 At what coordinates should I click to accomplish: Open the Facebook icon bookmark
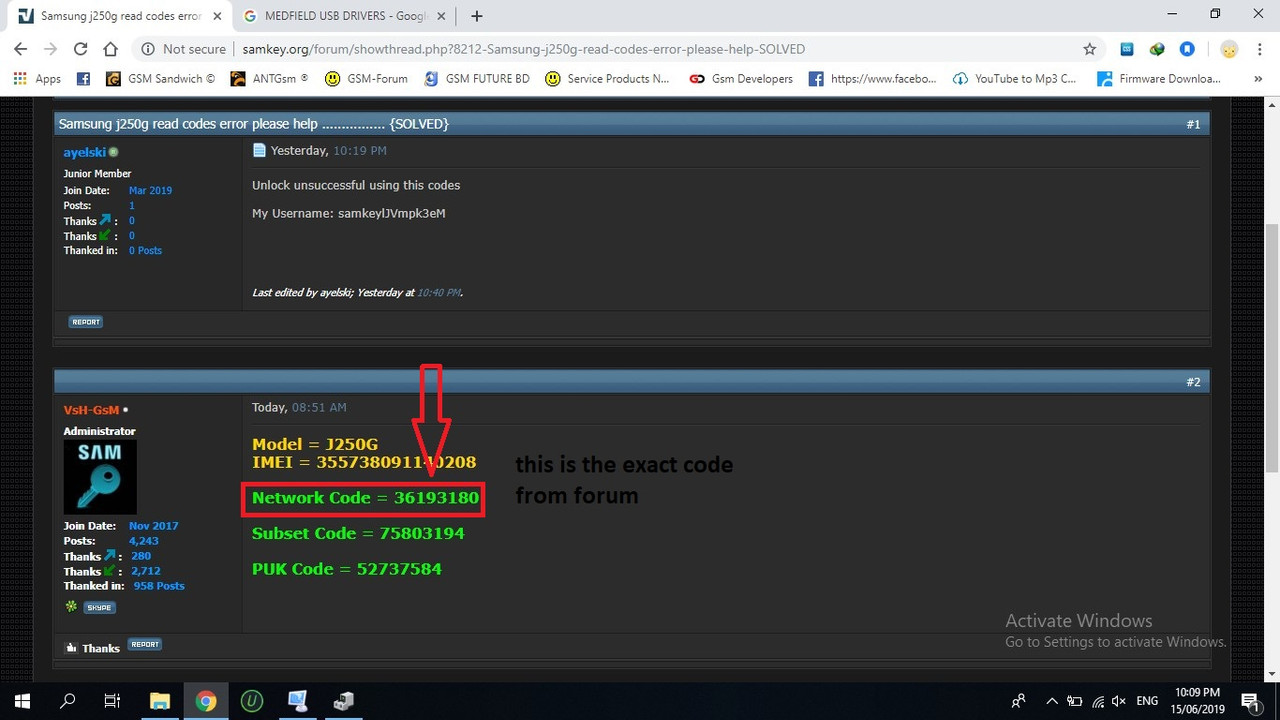[83, 78]
